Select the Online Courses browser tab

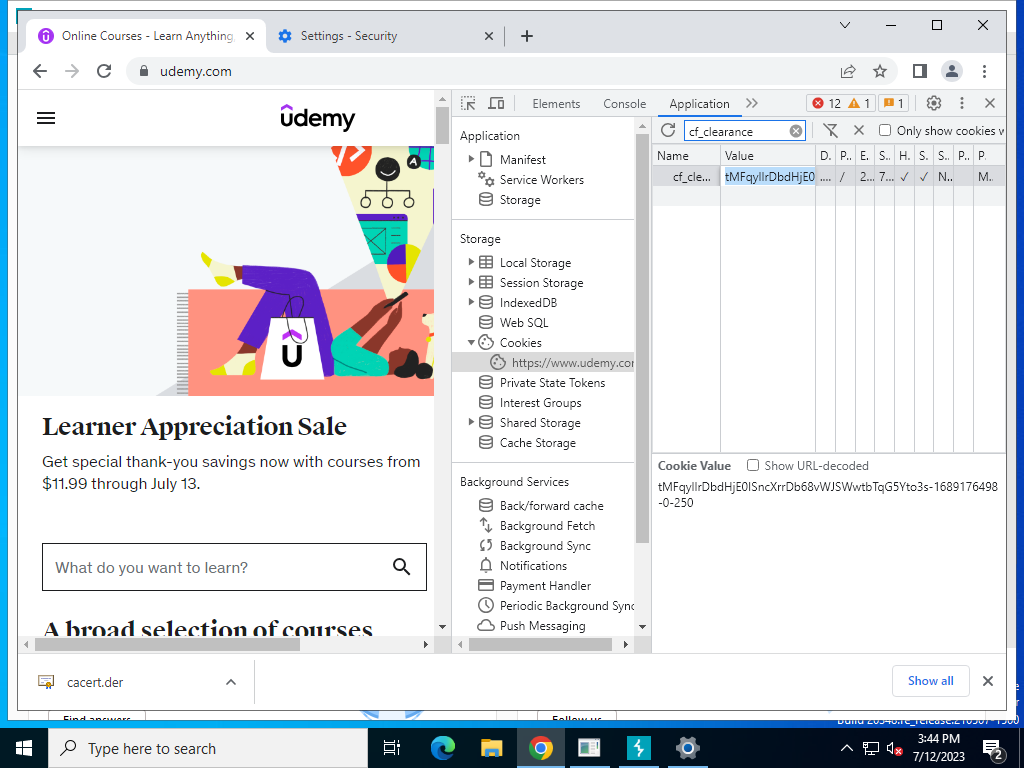click(146, 36)
